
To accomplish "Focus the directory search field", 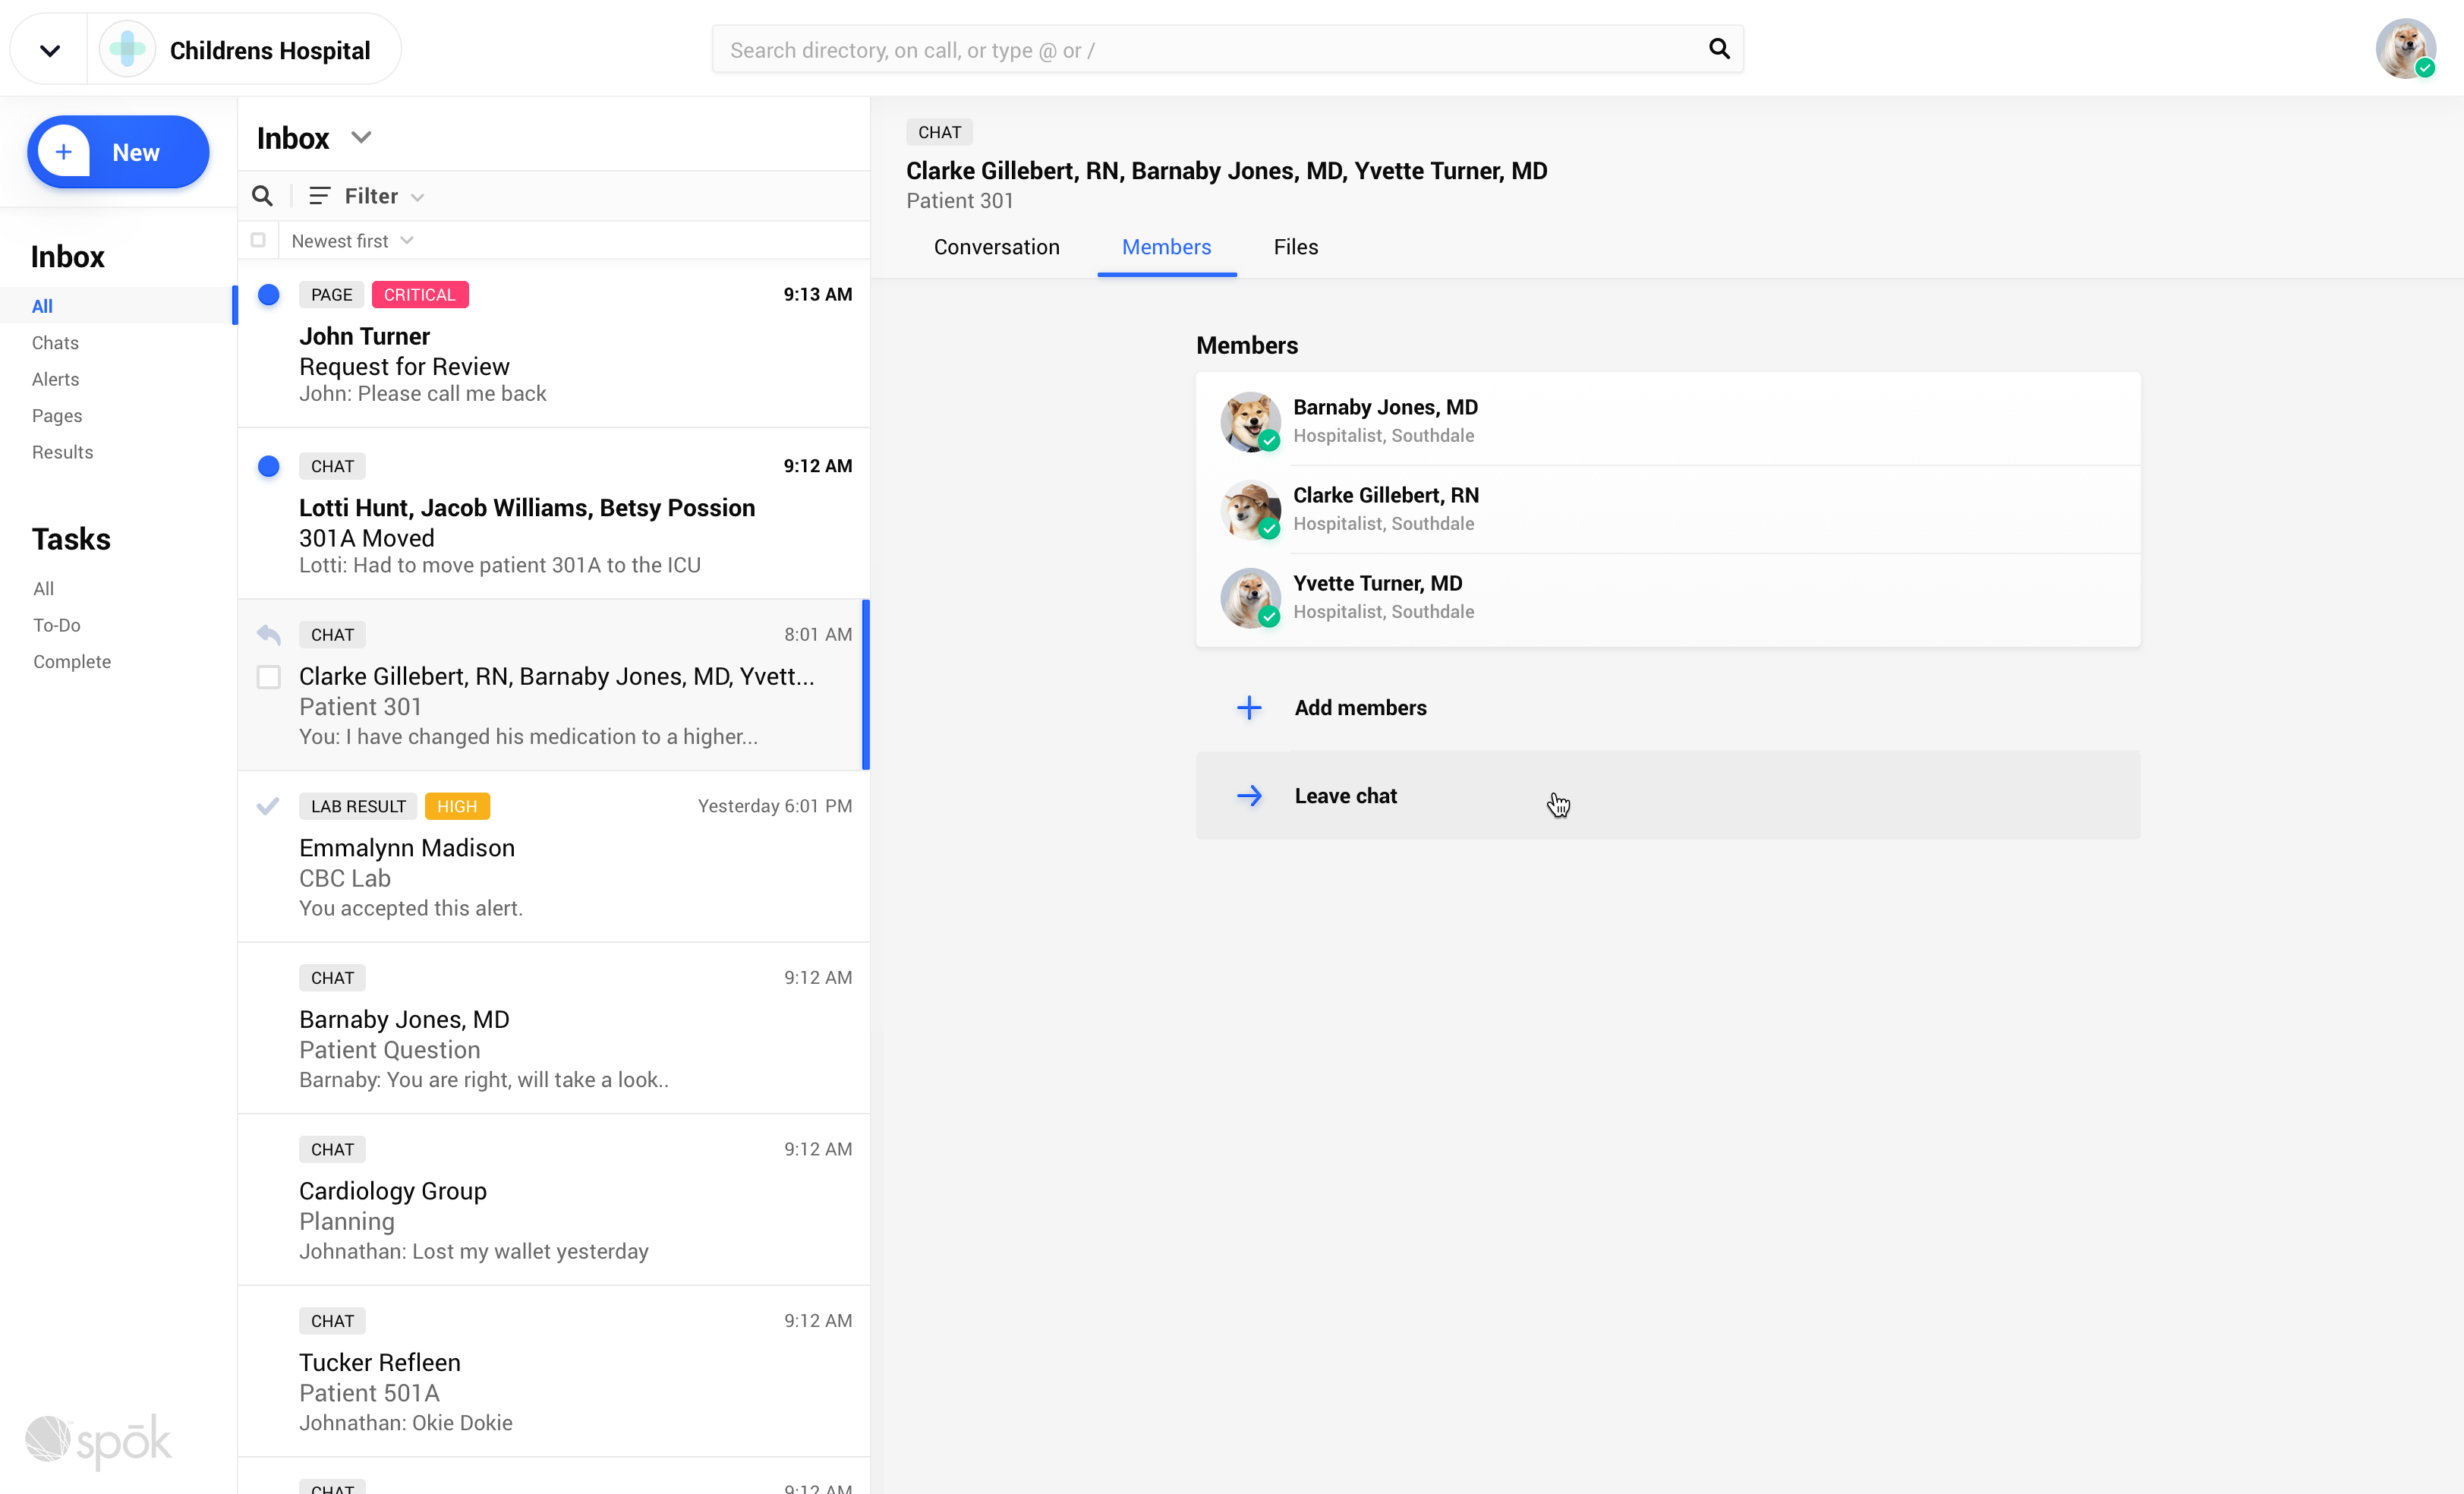I will 1227,49.
